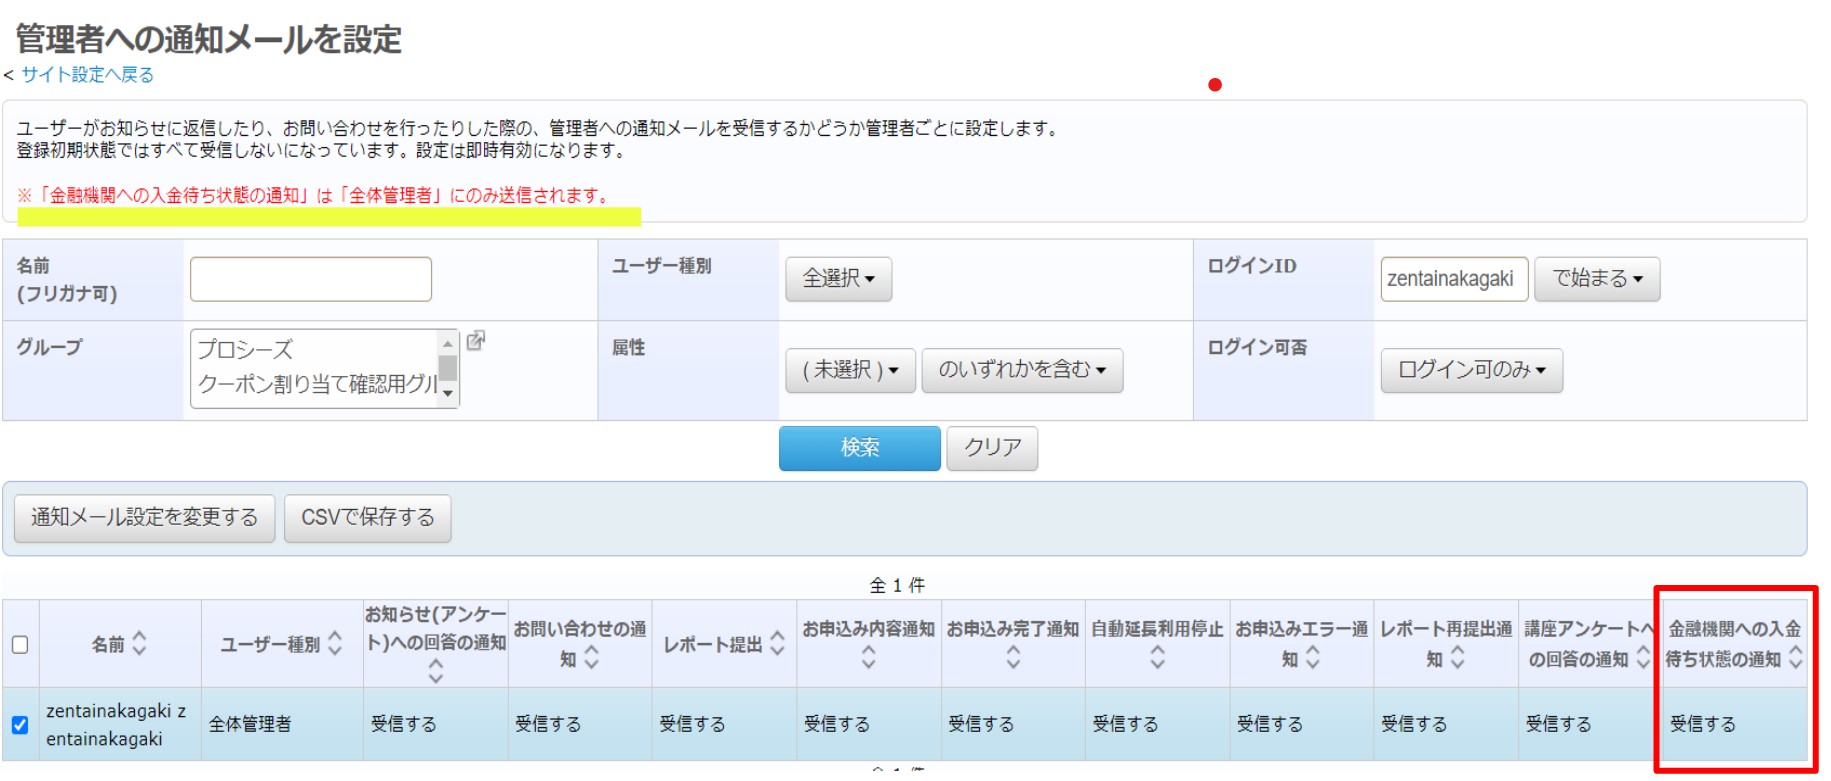The image size is (1831, 781).
Task: Open group selection popup icon
Action: click(x=476, y=341)
